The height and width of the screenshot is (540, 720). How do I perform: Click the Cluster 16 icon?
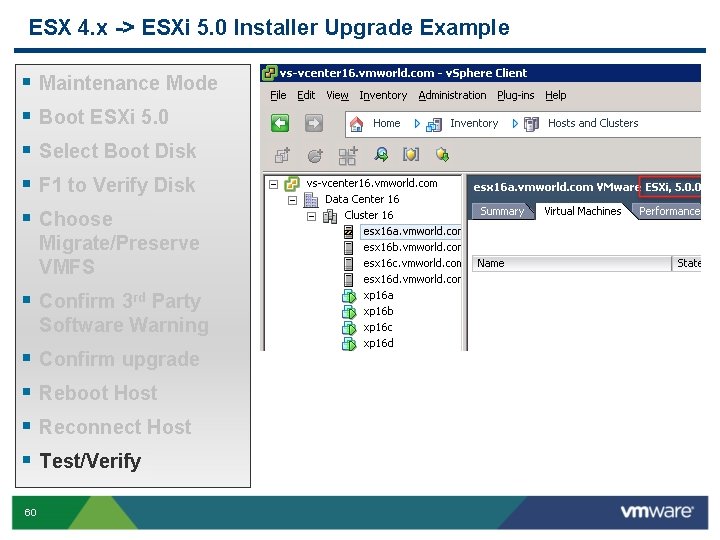click(x=330, y=215)
